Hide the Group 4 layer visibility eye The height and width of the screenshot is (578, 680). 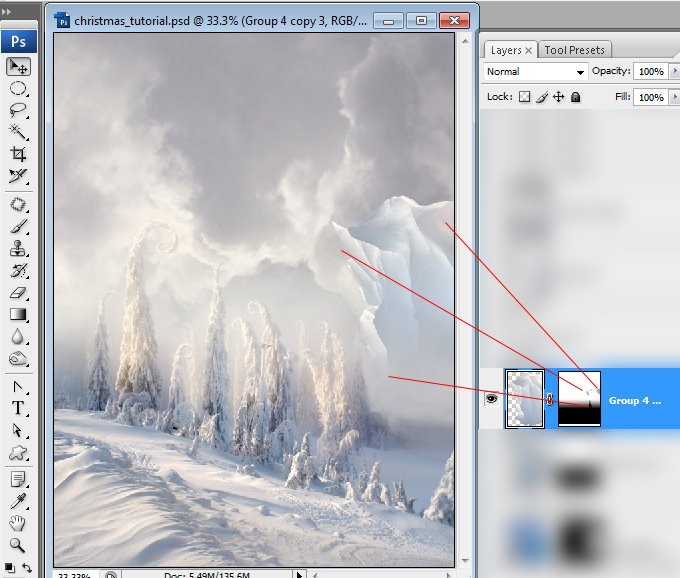click(491, 398)
